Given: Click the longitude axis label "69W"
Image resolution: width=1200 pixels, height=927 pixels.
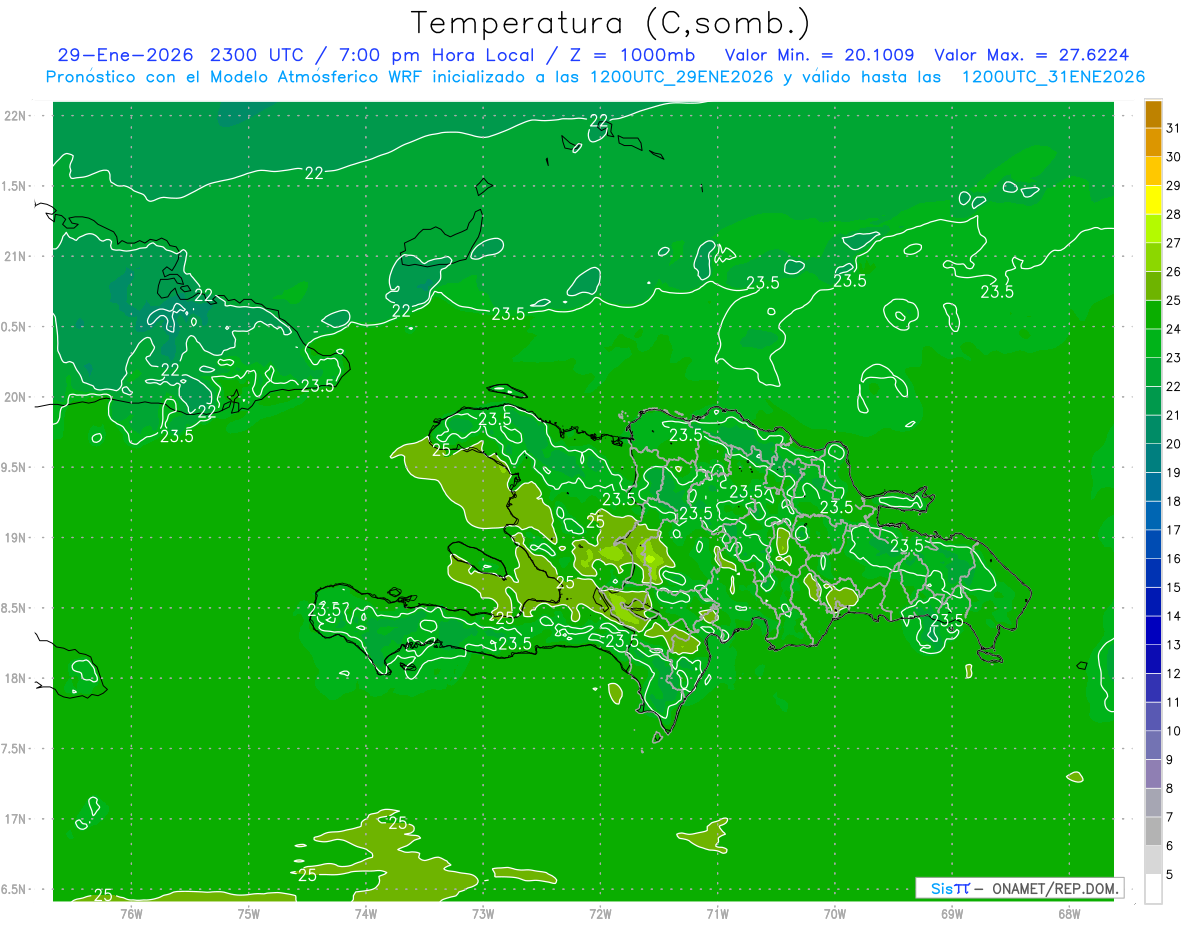Looking at the screenshot, I should 951,913.
